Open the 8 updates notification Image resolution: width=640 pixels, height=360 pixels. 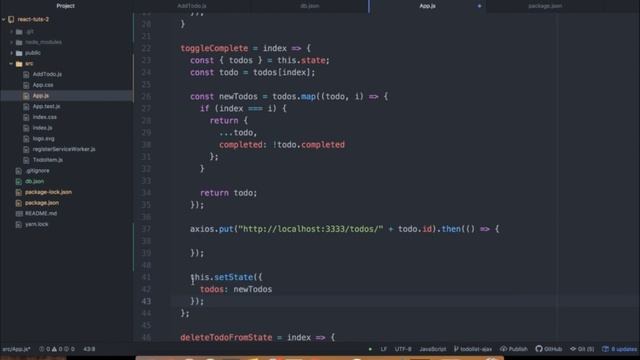click(619, 349)
